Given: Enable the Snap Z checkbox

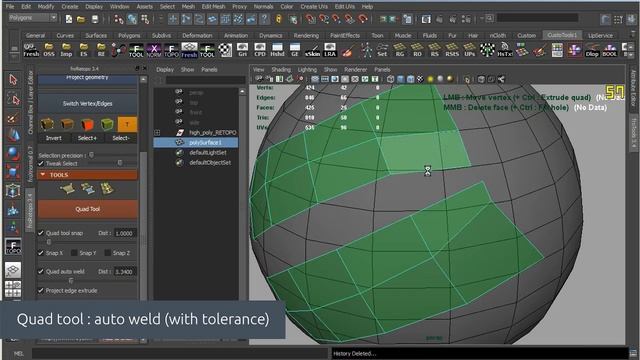Looking at the screenshot, I should click(107, 253).
